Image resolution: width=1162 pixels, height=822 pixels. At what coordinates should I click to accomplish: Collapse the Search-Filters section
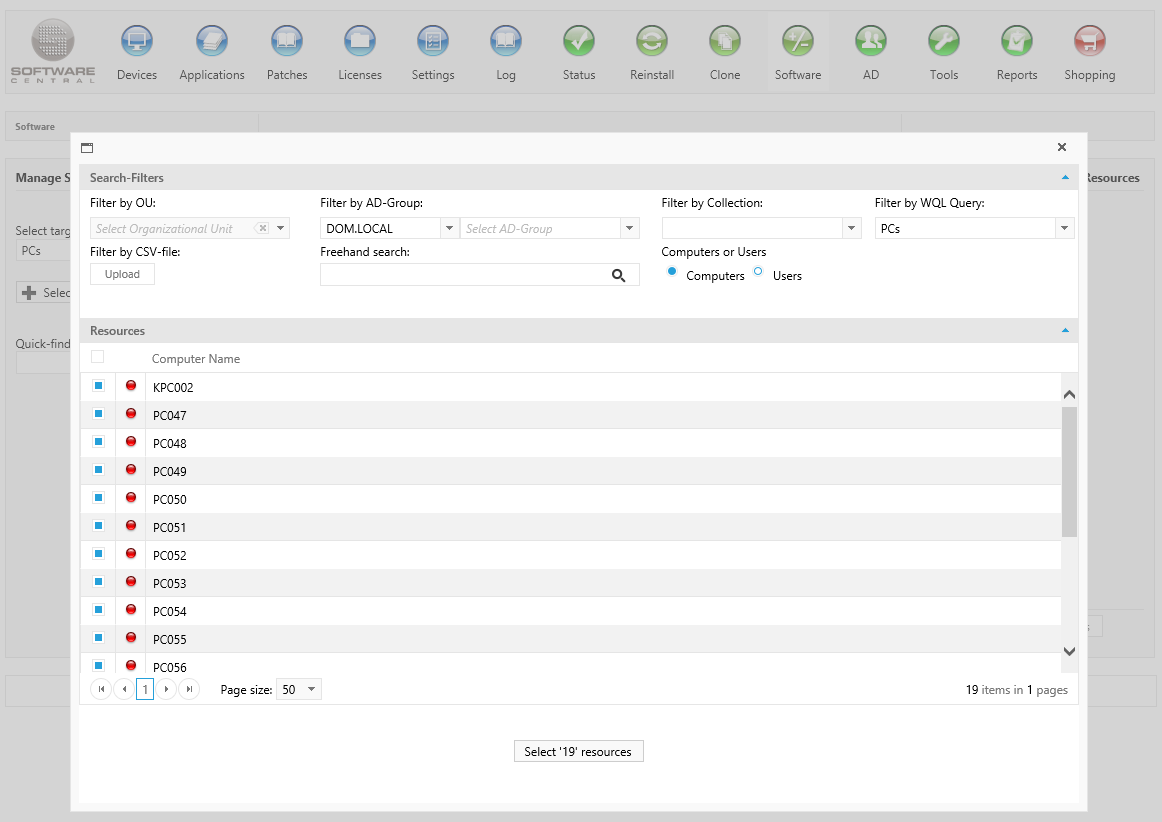[1065, 178]
